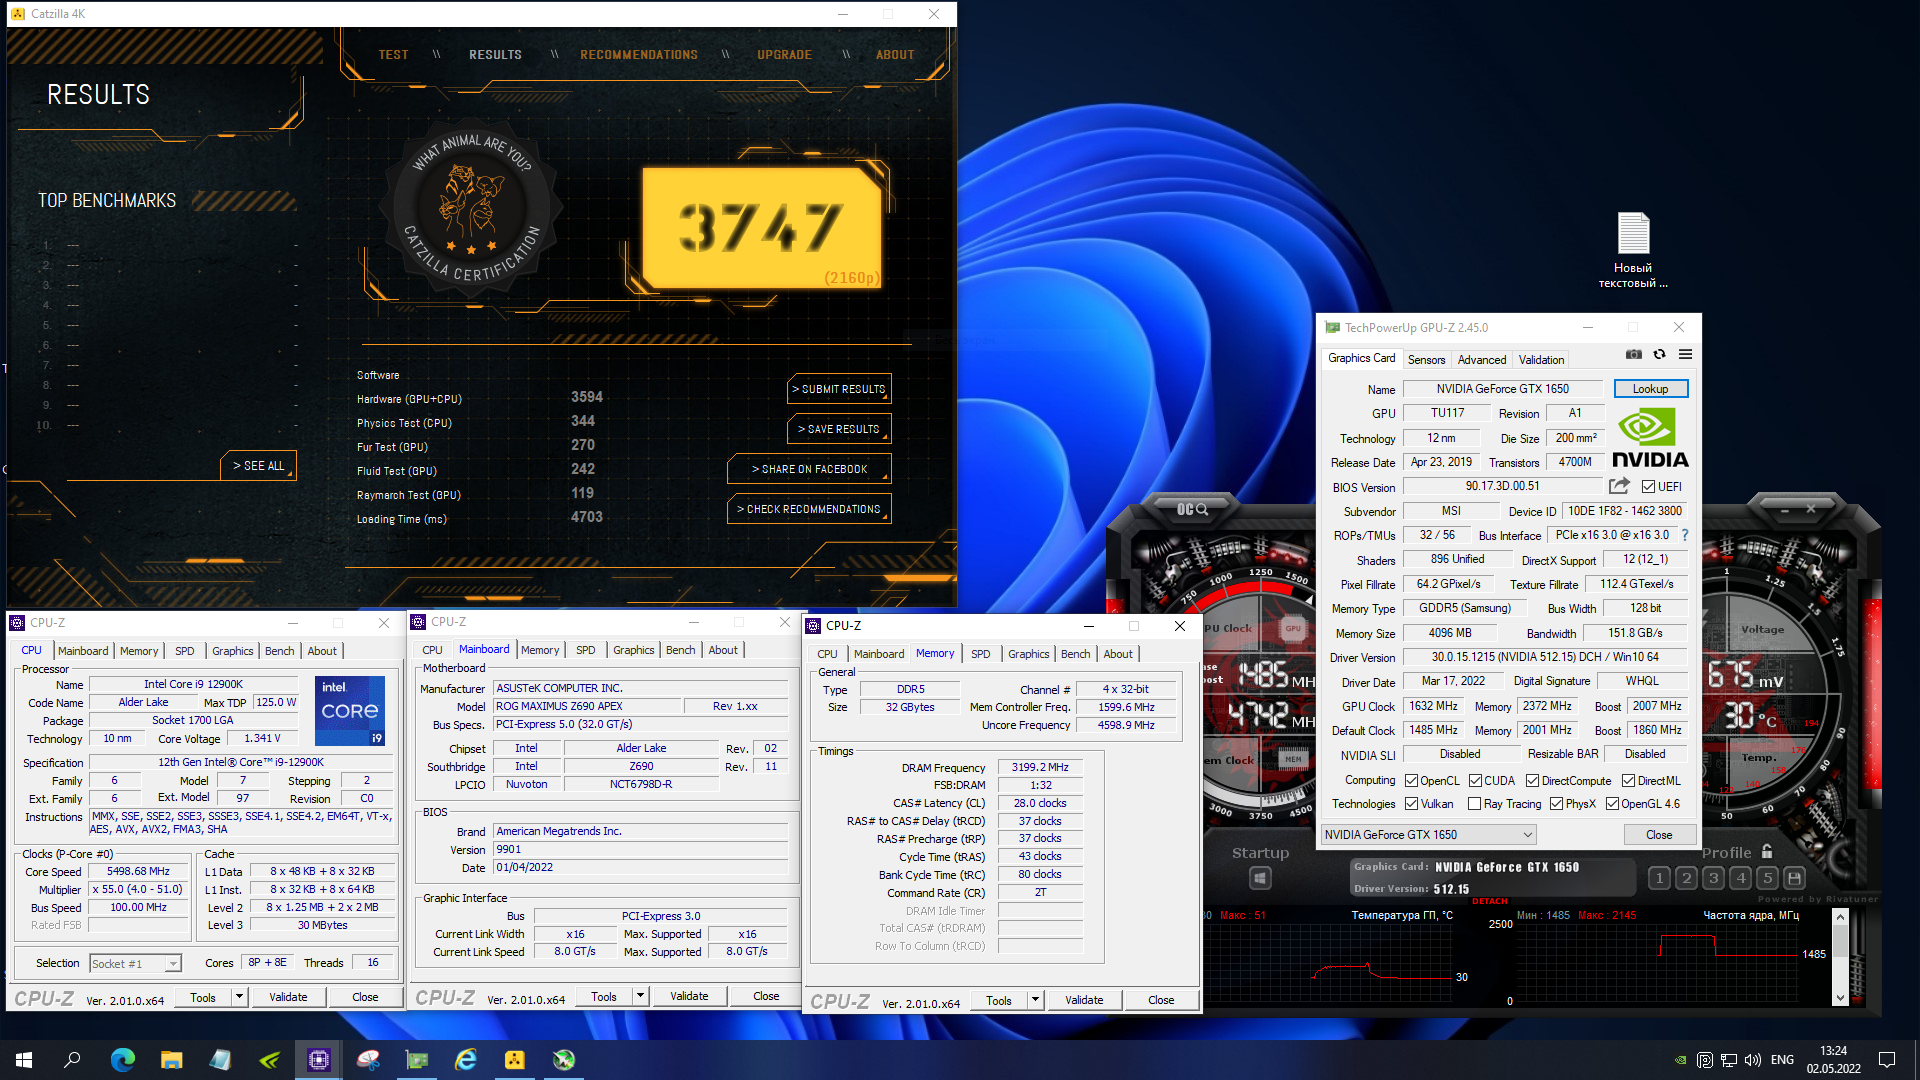Click Afterburner profile lock icon
1920x1080 pixels.
pos(1767,852)
